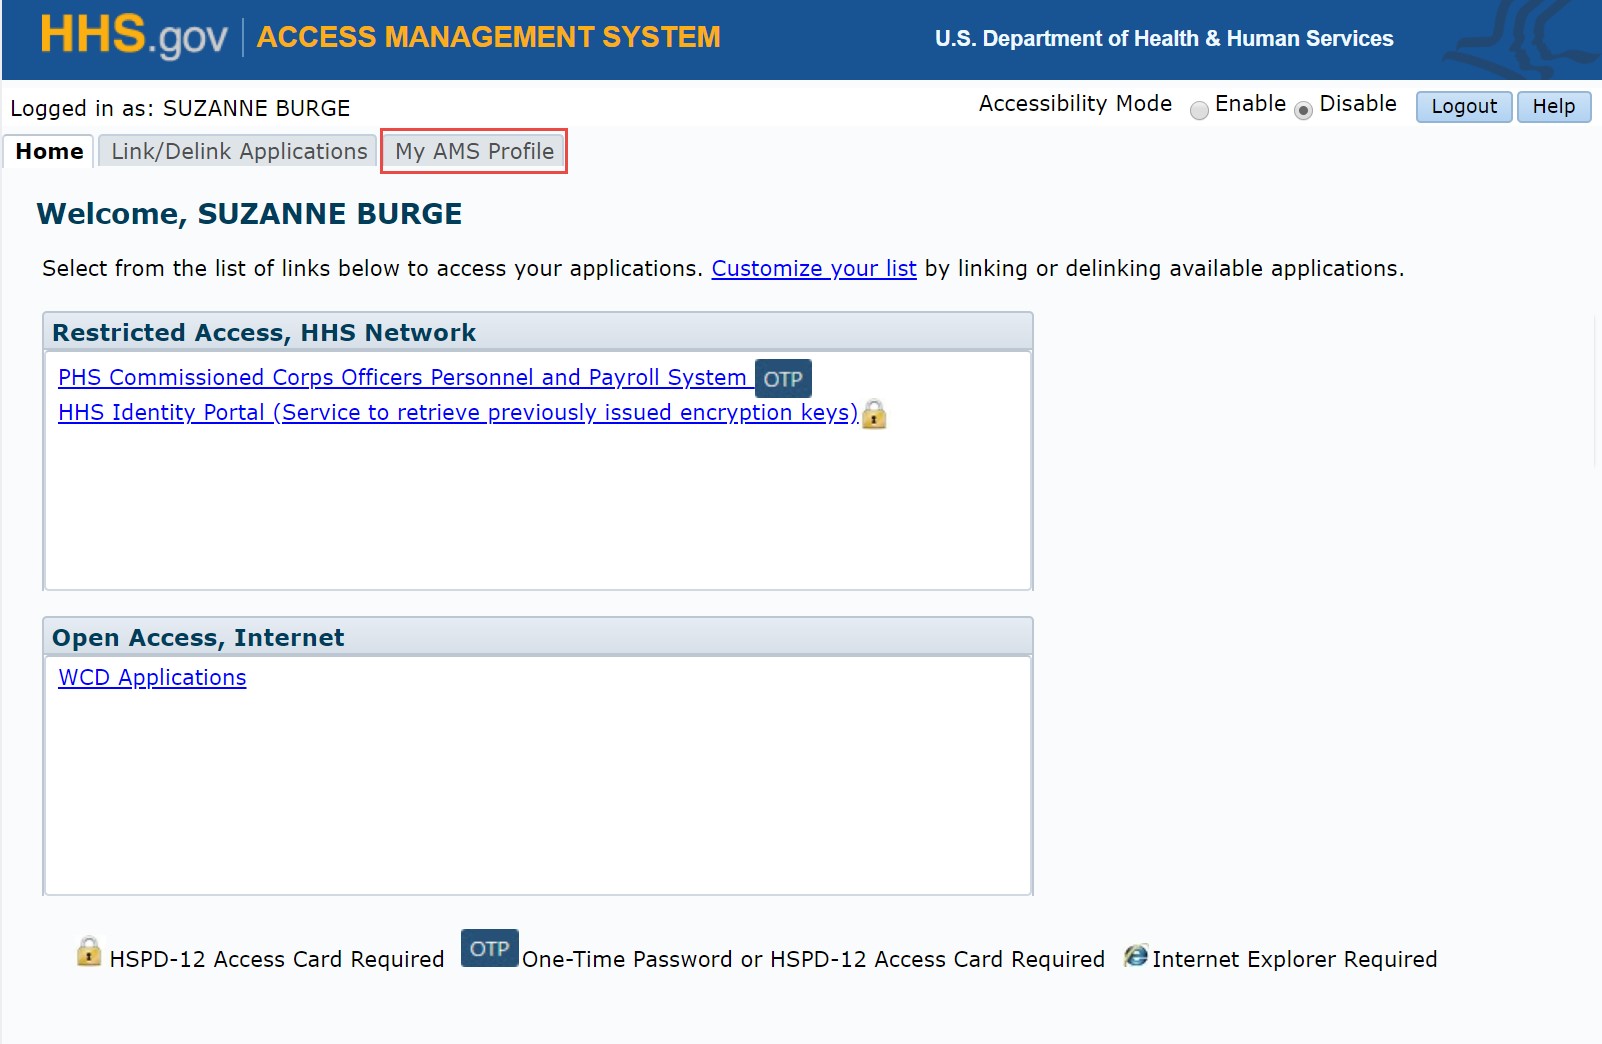
Task: Switch to the Home tab
Action: (x=49, y=151)
